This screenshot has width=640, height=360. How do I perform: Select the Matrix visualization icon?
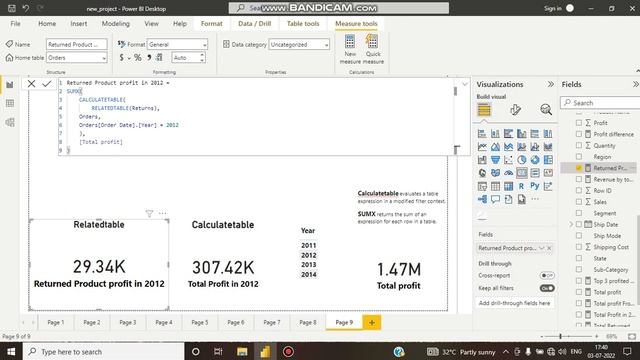tap(508, 186)
